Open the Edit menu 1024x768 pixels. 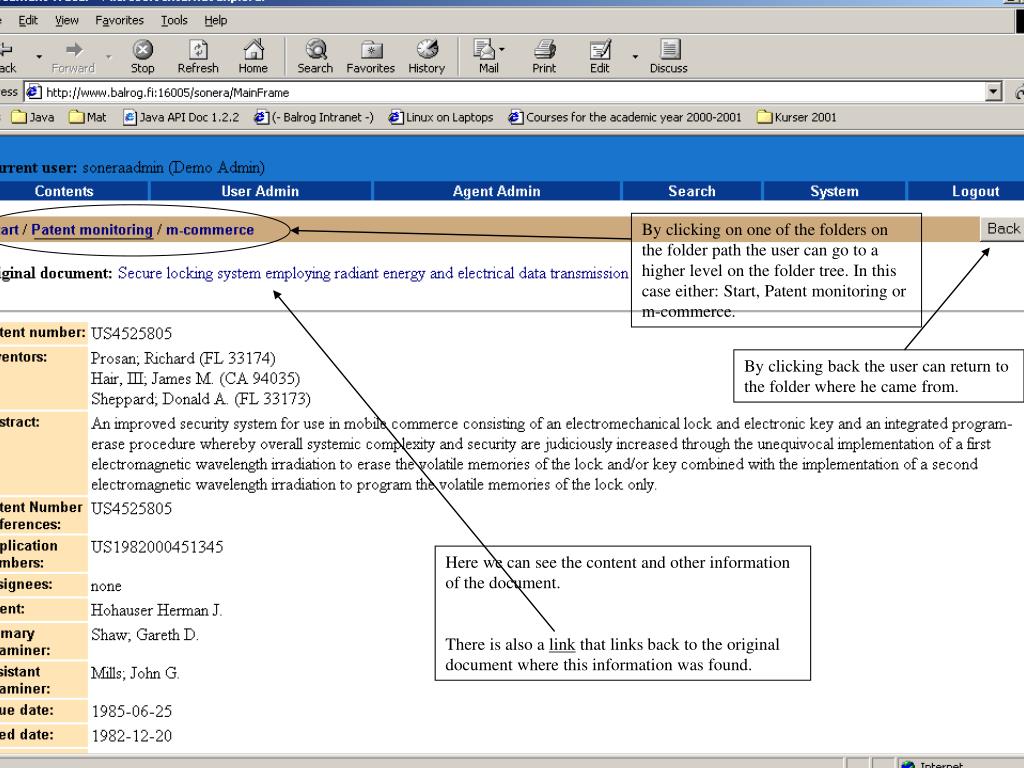tap(27, 20)
